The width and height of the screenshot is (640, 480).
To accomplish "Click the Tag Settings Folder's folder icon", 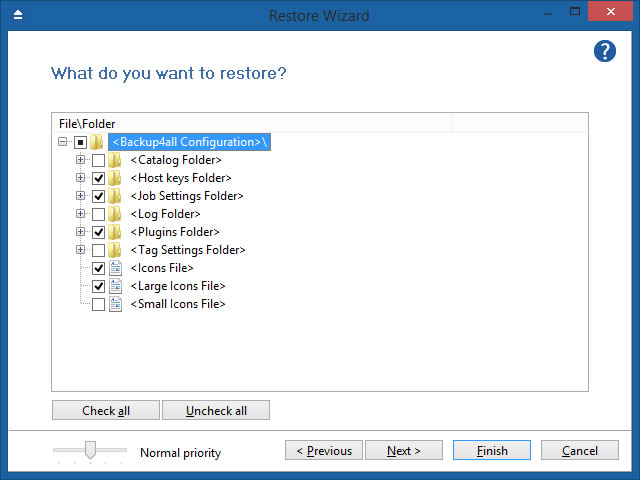I will (x=115, y=250).
